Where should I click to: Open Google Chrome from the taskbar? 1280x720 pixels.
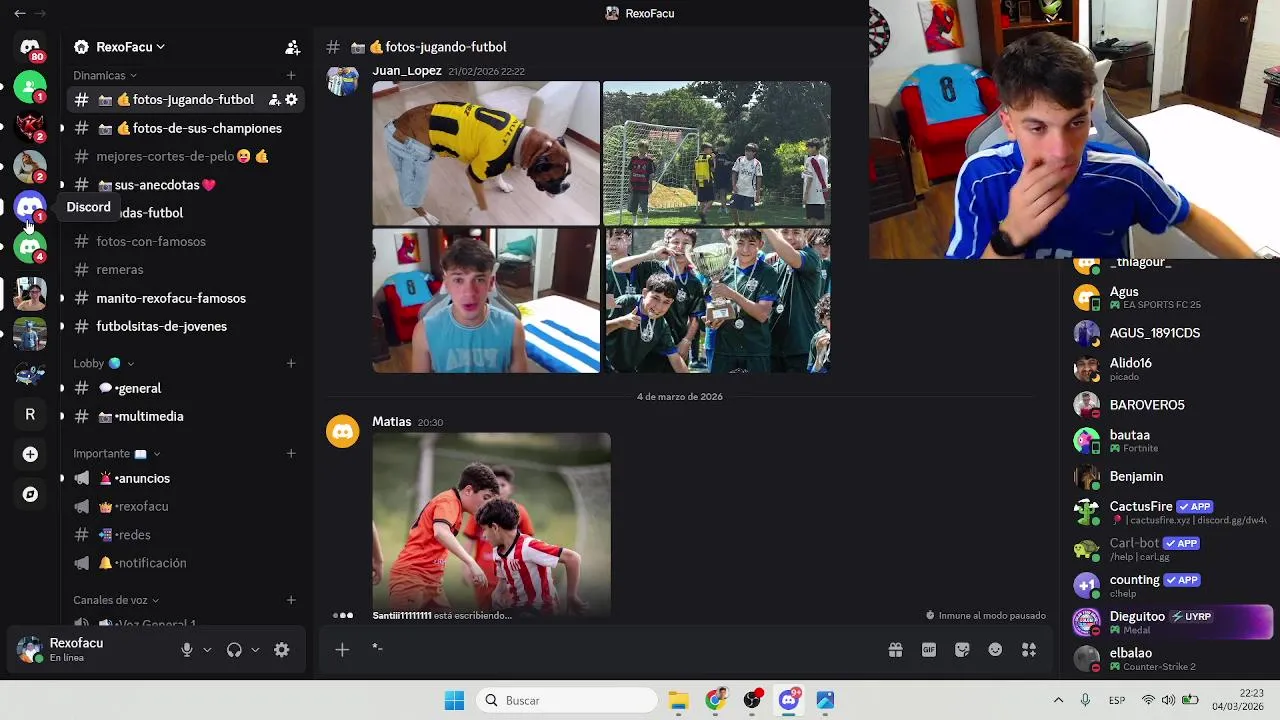[715, 700]
